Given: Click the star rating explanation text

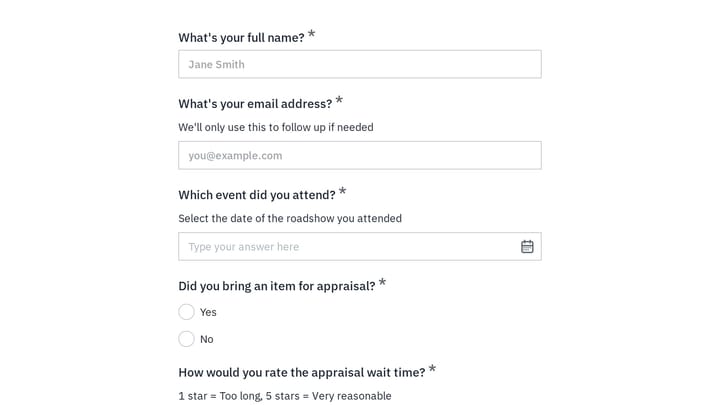Looking at the screenshot, I should (285, 396).
